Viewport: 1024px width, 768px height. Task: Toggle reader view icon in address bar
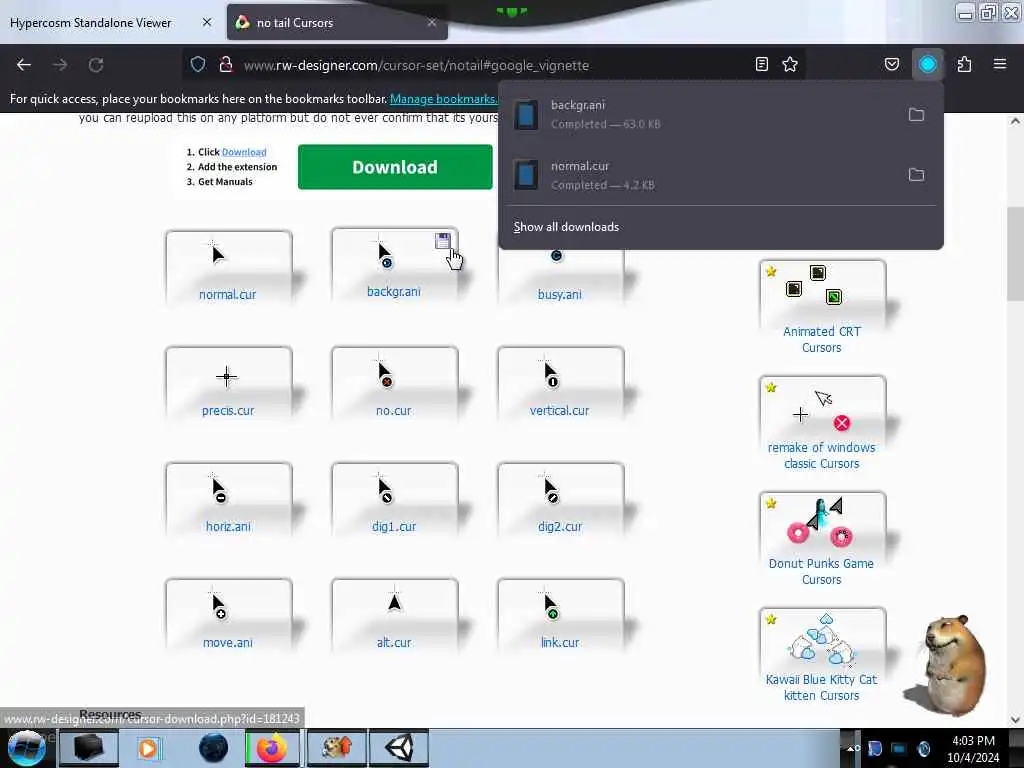[x=761, y=64]
